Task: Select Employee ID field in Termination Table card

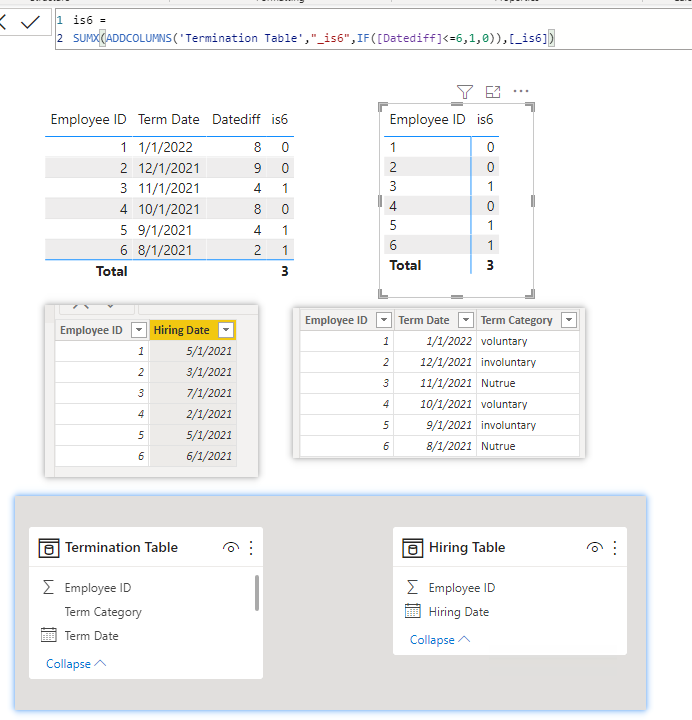Action: (97, 588)
